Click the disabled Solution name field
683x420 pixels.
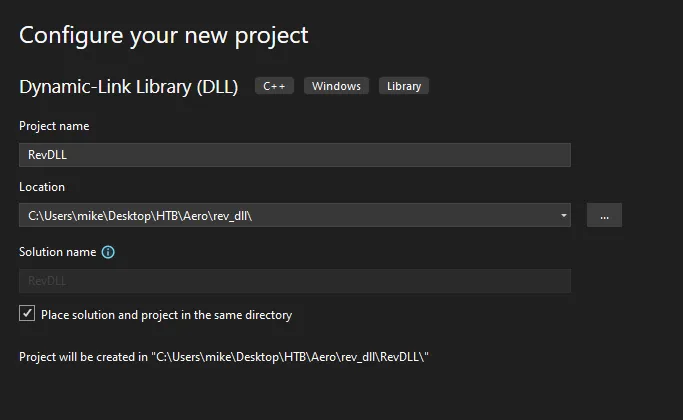pyautogui.click(x=295, y=281)
